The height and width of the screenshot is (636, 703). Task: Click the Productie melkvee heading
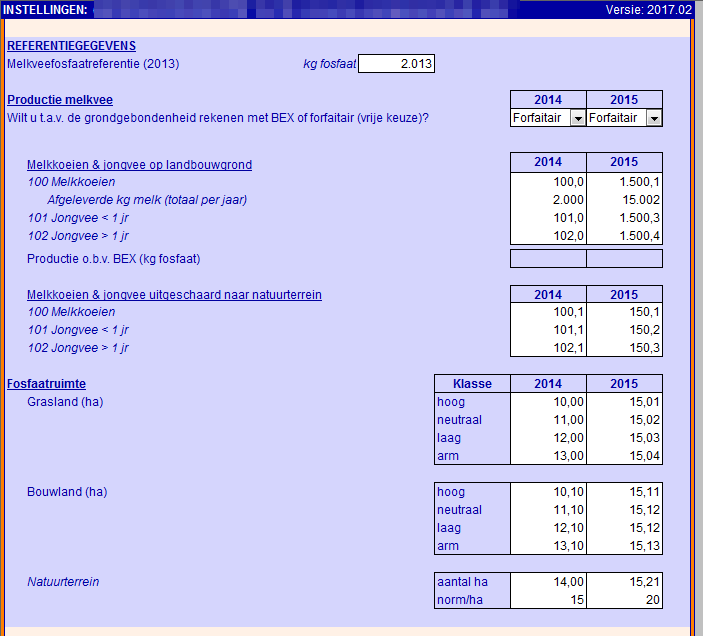60,100
